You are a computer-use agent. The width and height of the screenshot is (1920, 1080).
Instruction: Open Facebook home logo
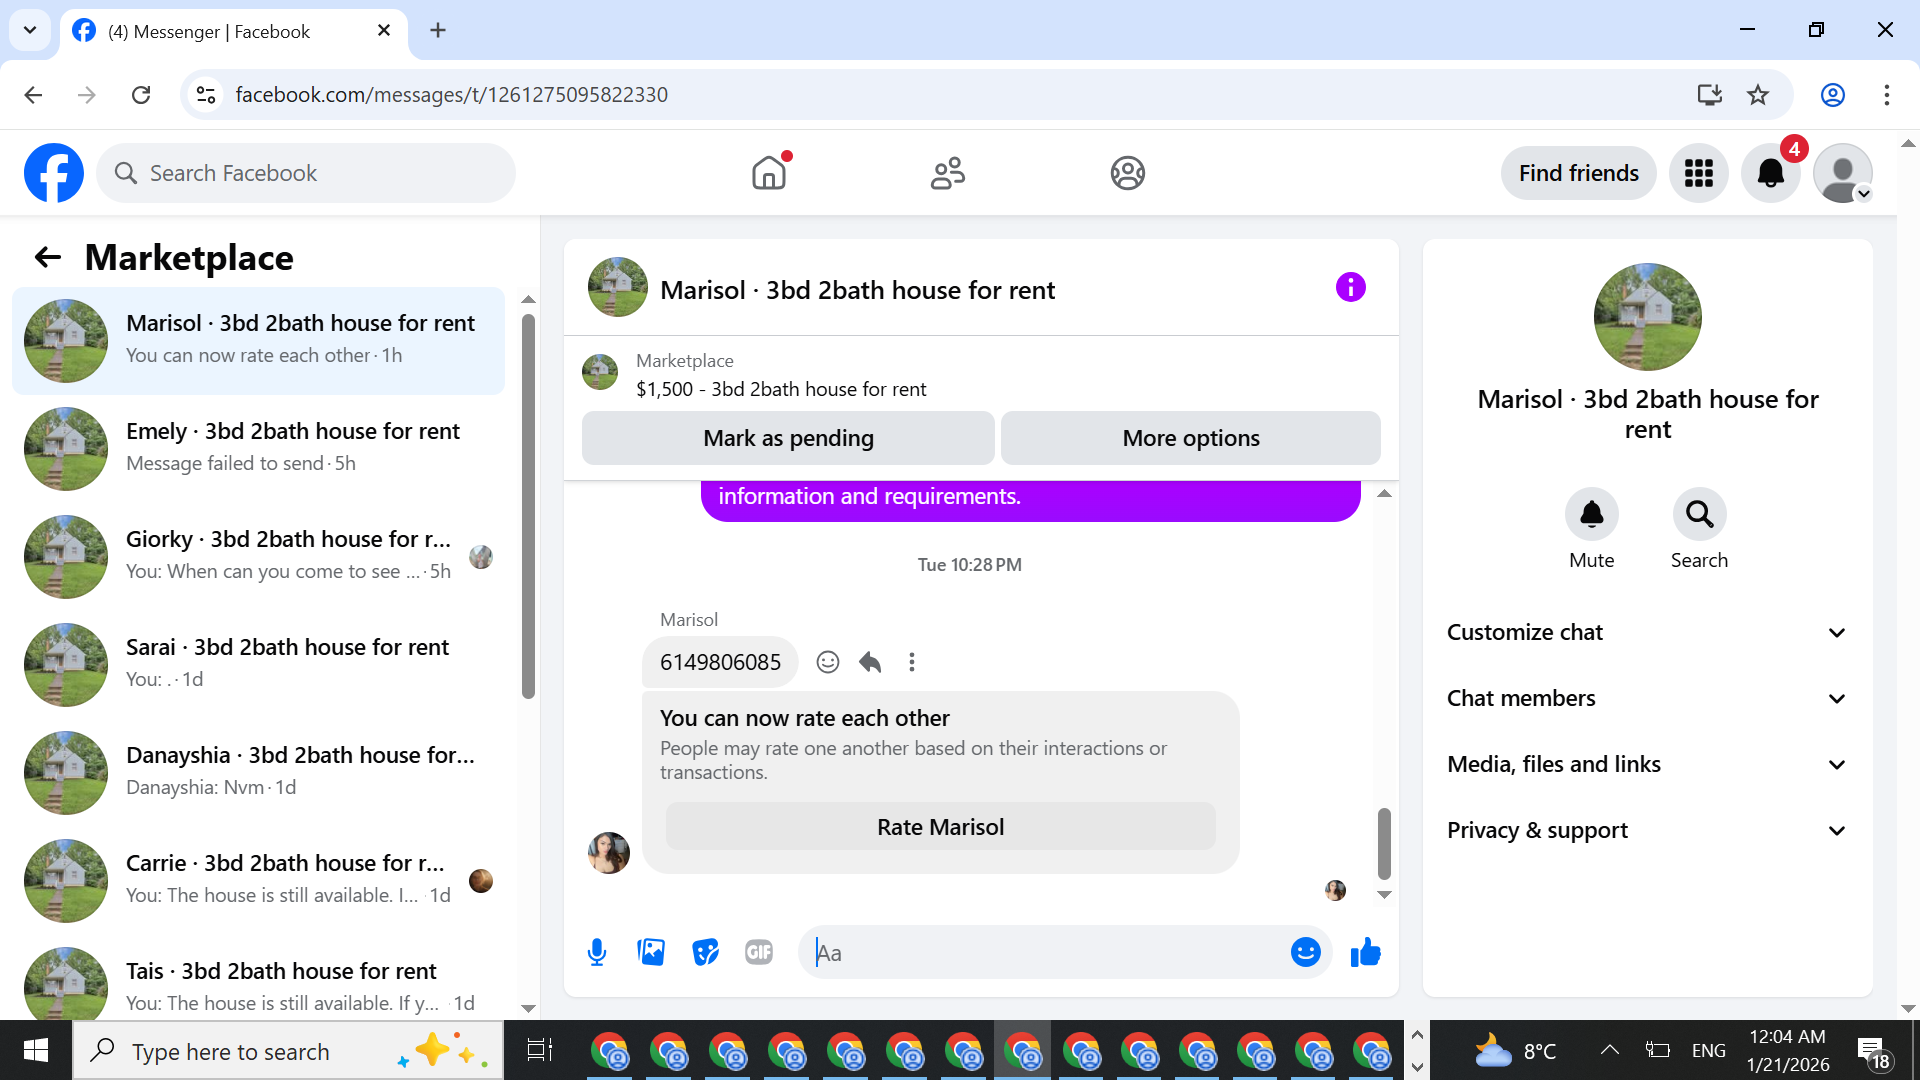pyautogui.click(x=54, y=173)
